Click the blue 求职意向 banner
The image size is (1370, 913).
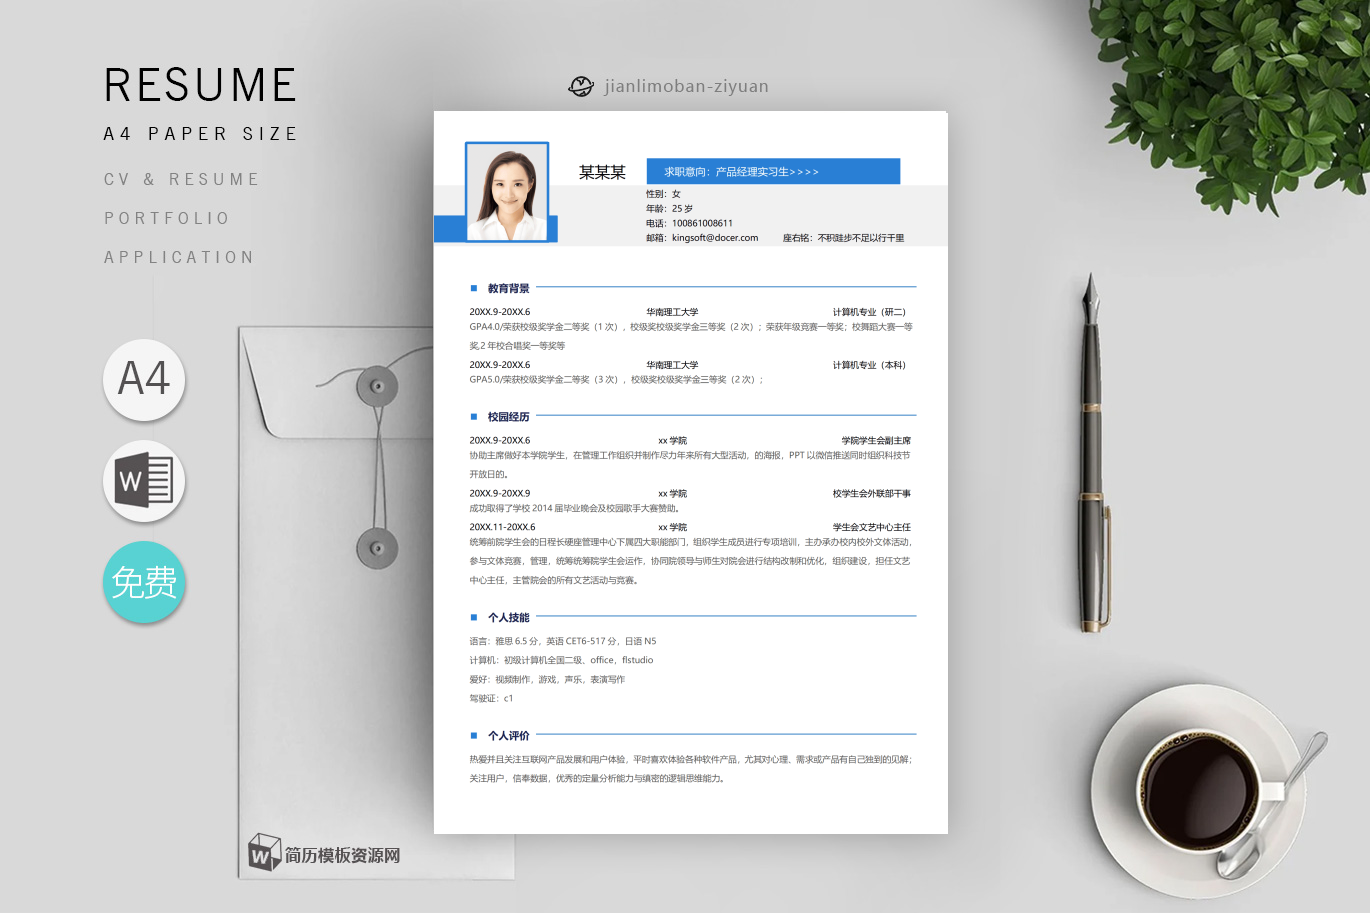(773, 171)
